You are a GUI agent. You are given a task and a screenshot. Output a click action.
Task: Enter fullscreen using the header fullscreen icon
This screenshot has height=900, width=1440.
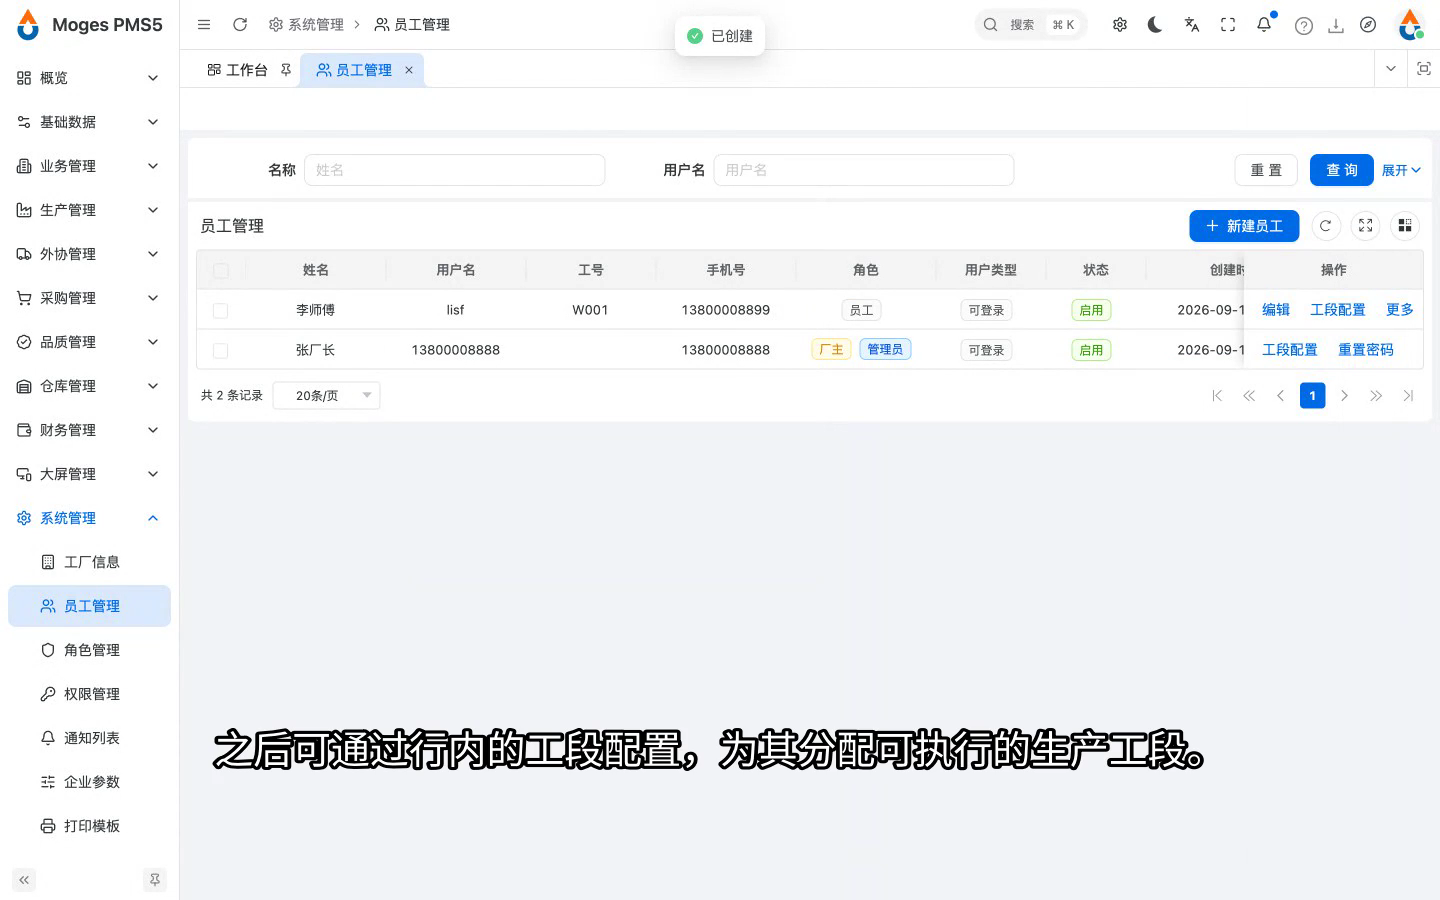point(1228,25)
